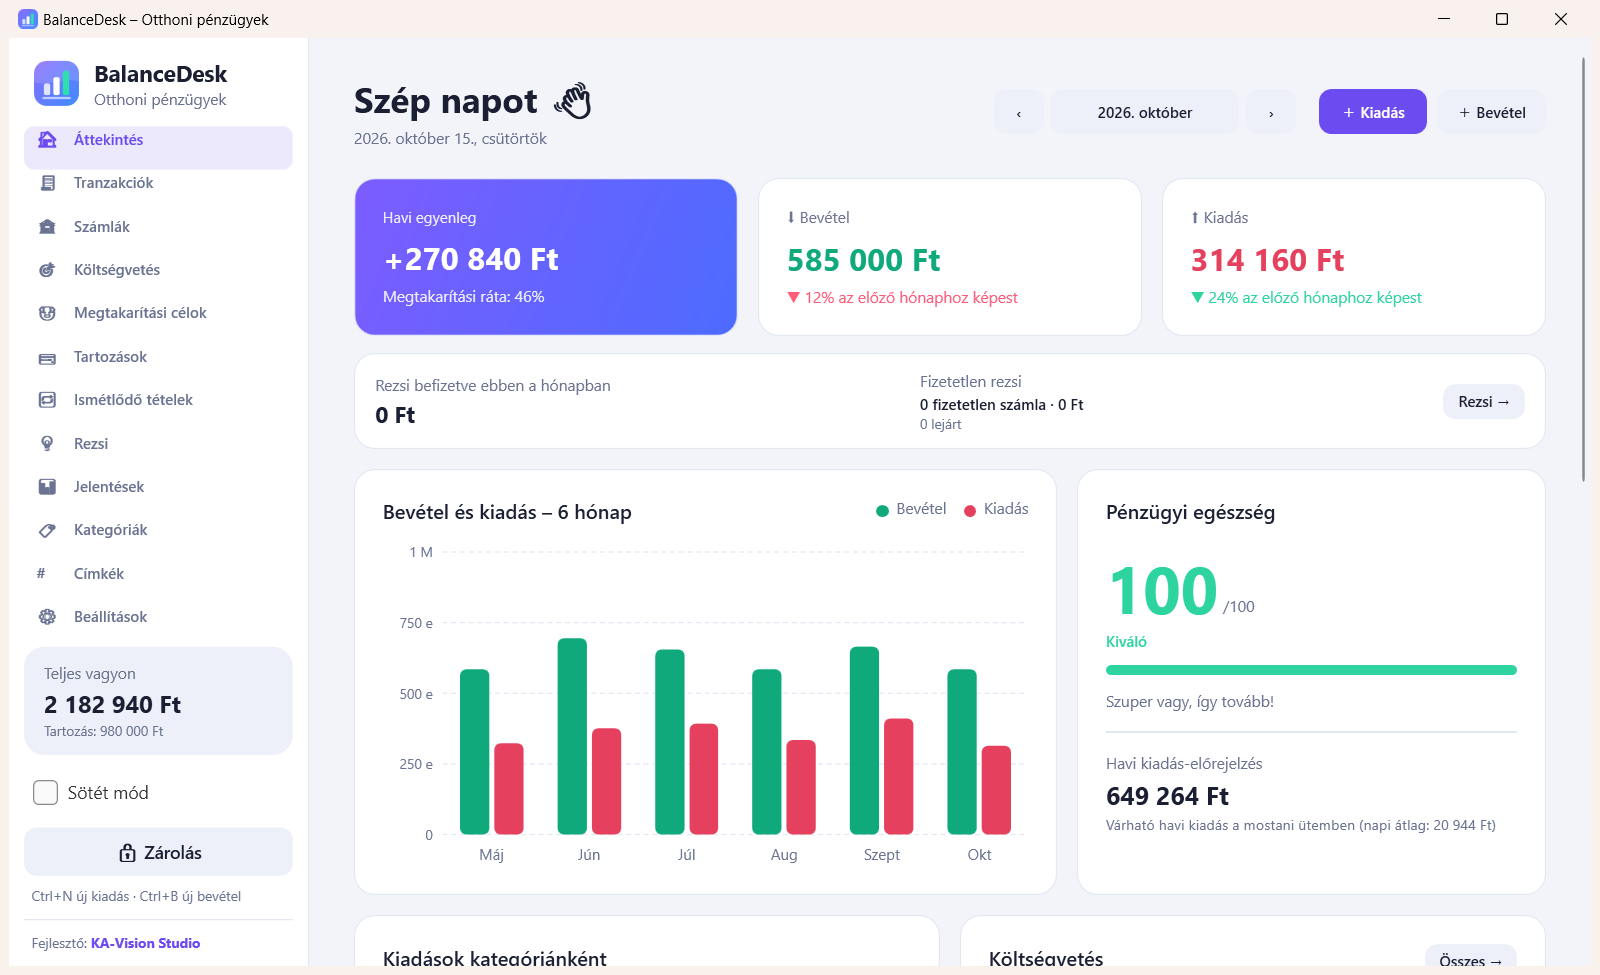
Task: Click the Összes → button in Költségvetés
Action: 1471,958
